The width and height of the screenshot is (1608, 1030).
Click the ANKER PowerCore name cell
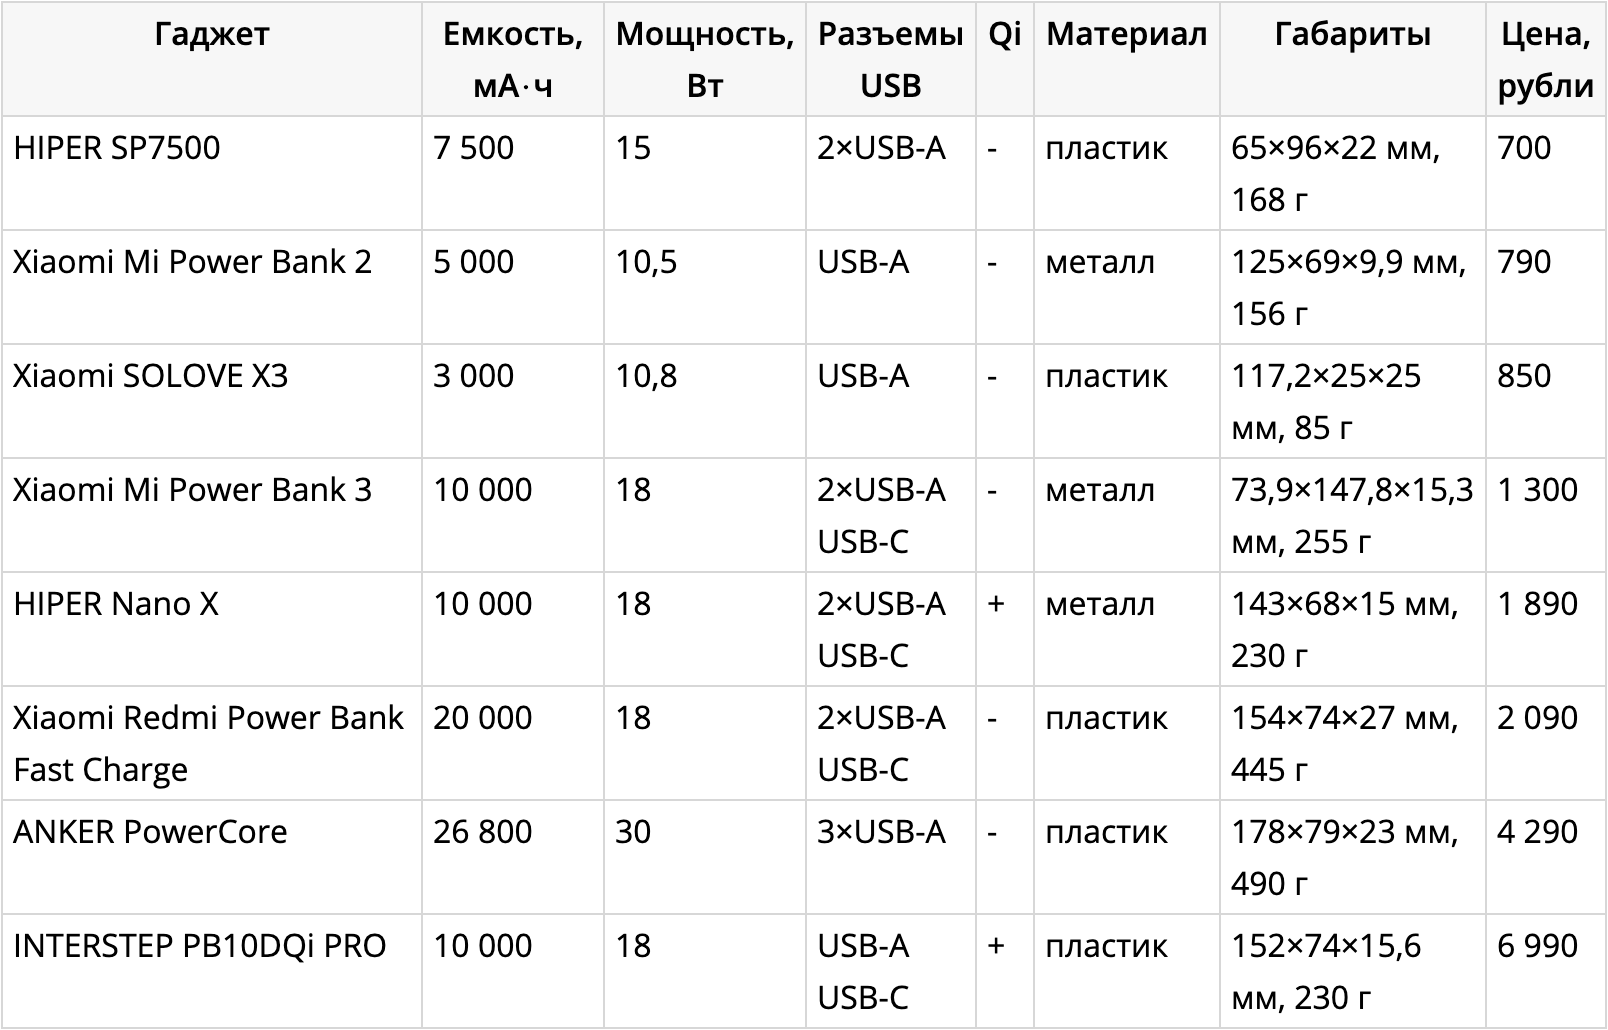point(212,857)
